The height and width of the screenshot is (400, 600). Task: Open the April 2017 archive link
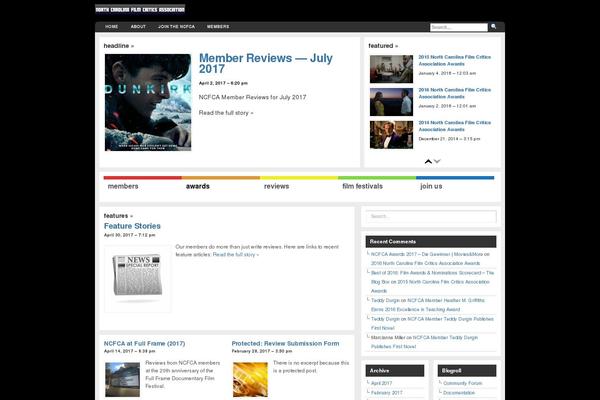coord(382,383)
